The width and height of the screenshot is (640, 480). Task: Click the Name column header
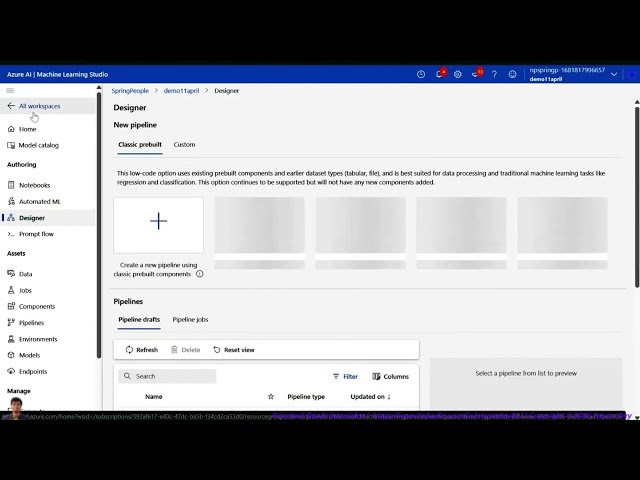(x=154, y=396)
